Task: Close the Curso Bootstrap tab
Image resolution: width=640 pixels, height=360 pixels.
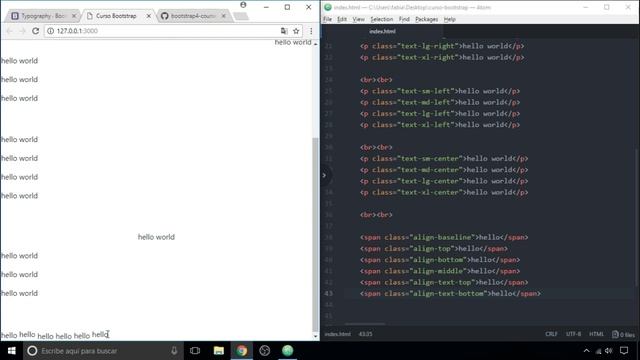Action: (x=149, y=16)
